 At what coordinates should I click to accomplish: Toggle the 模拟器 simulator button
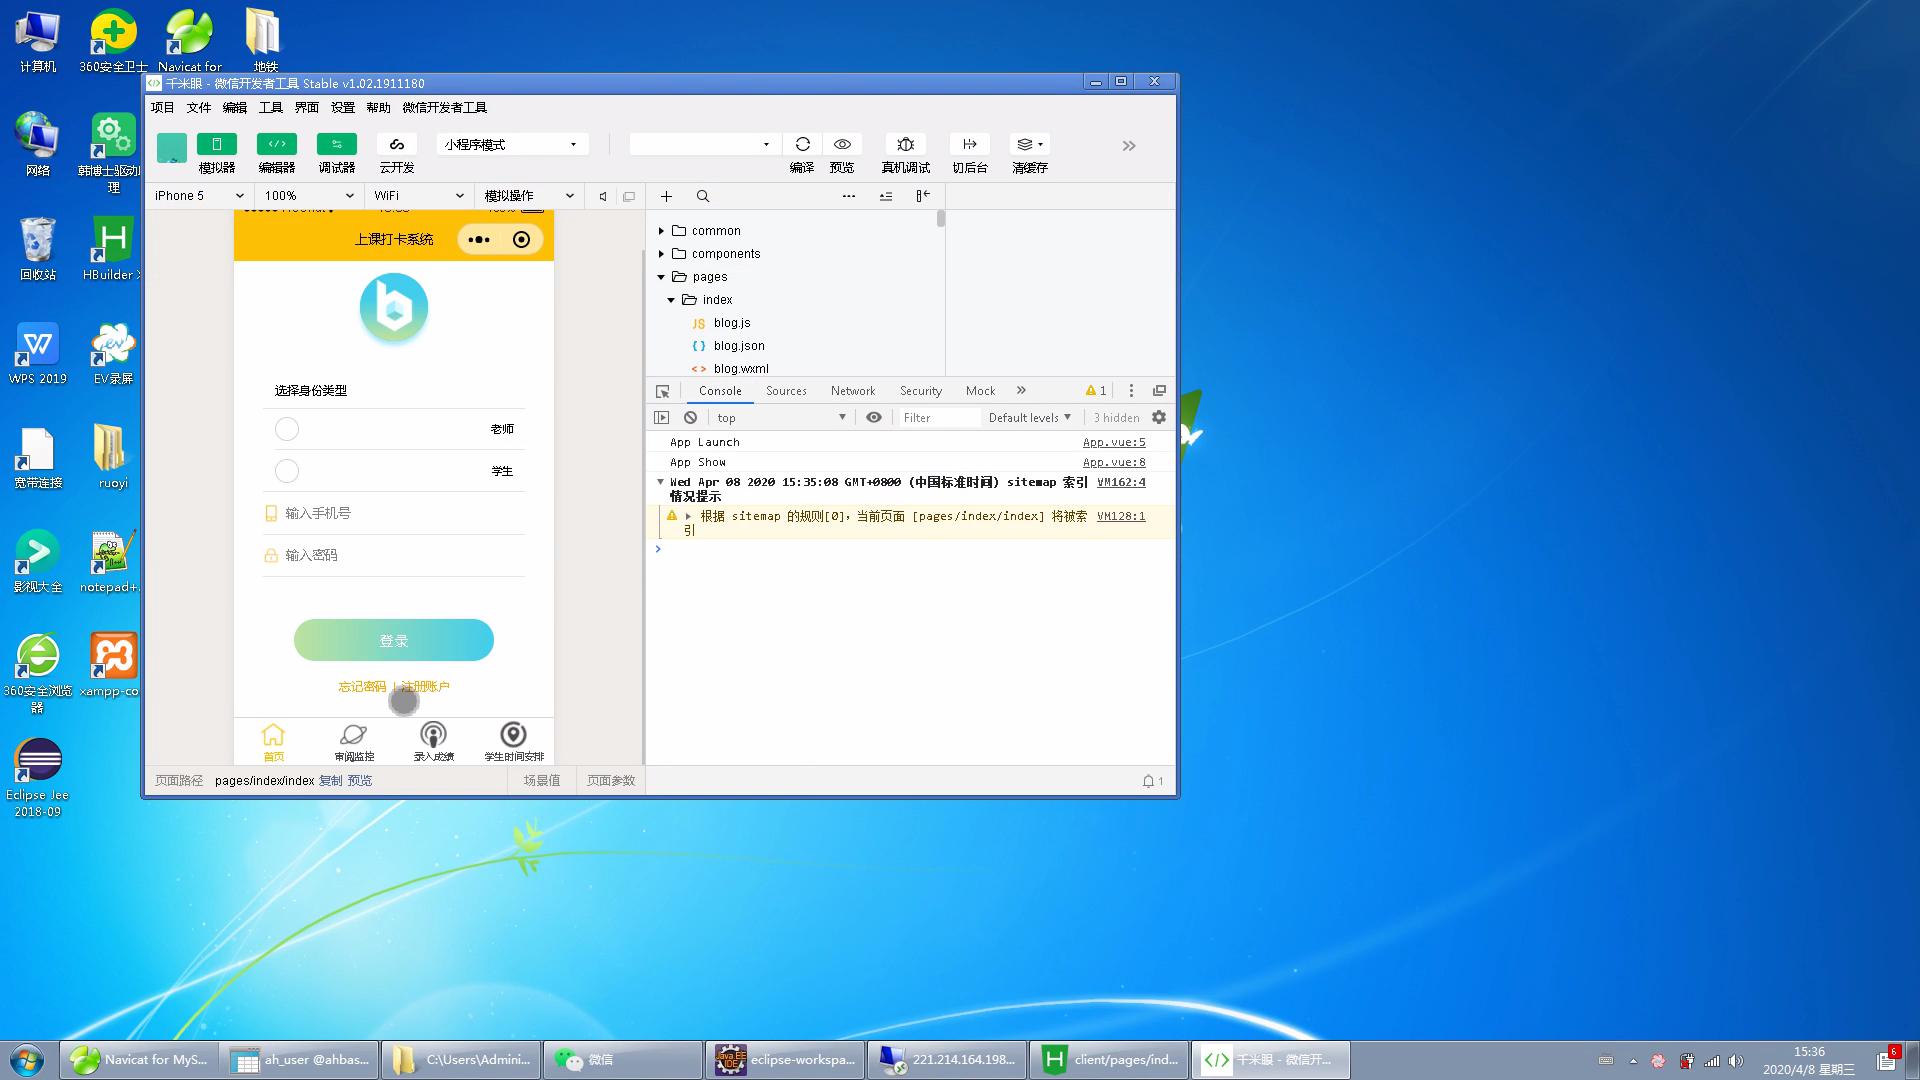pyautogui.click(x=216, y=144)
